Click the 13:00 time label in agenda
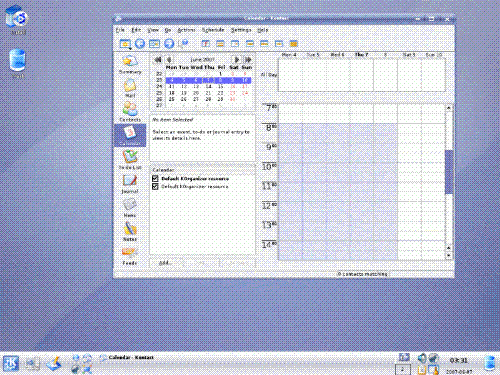The image size is (500, 375). tap(269, 225)
